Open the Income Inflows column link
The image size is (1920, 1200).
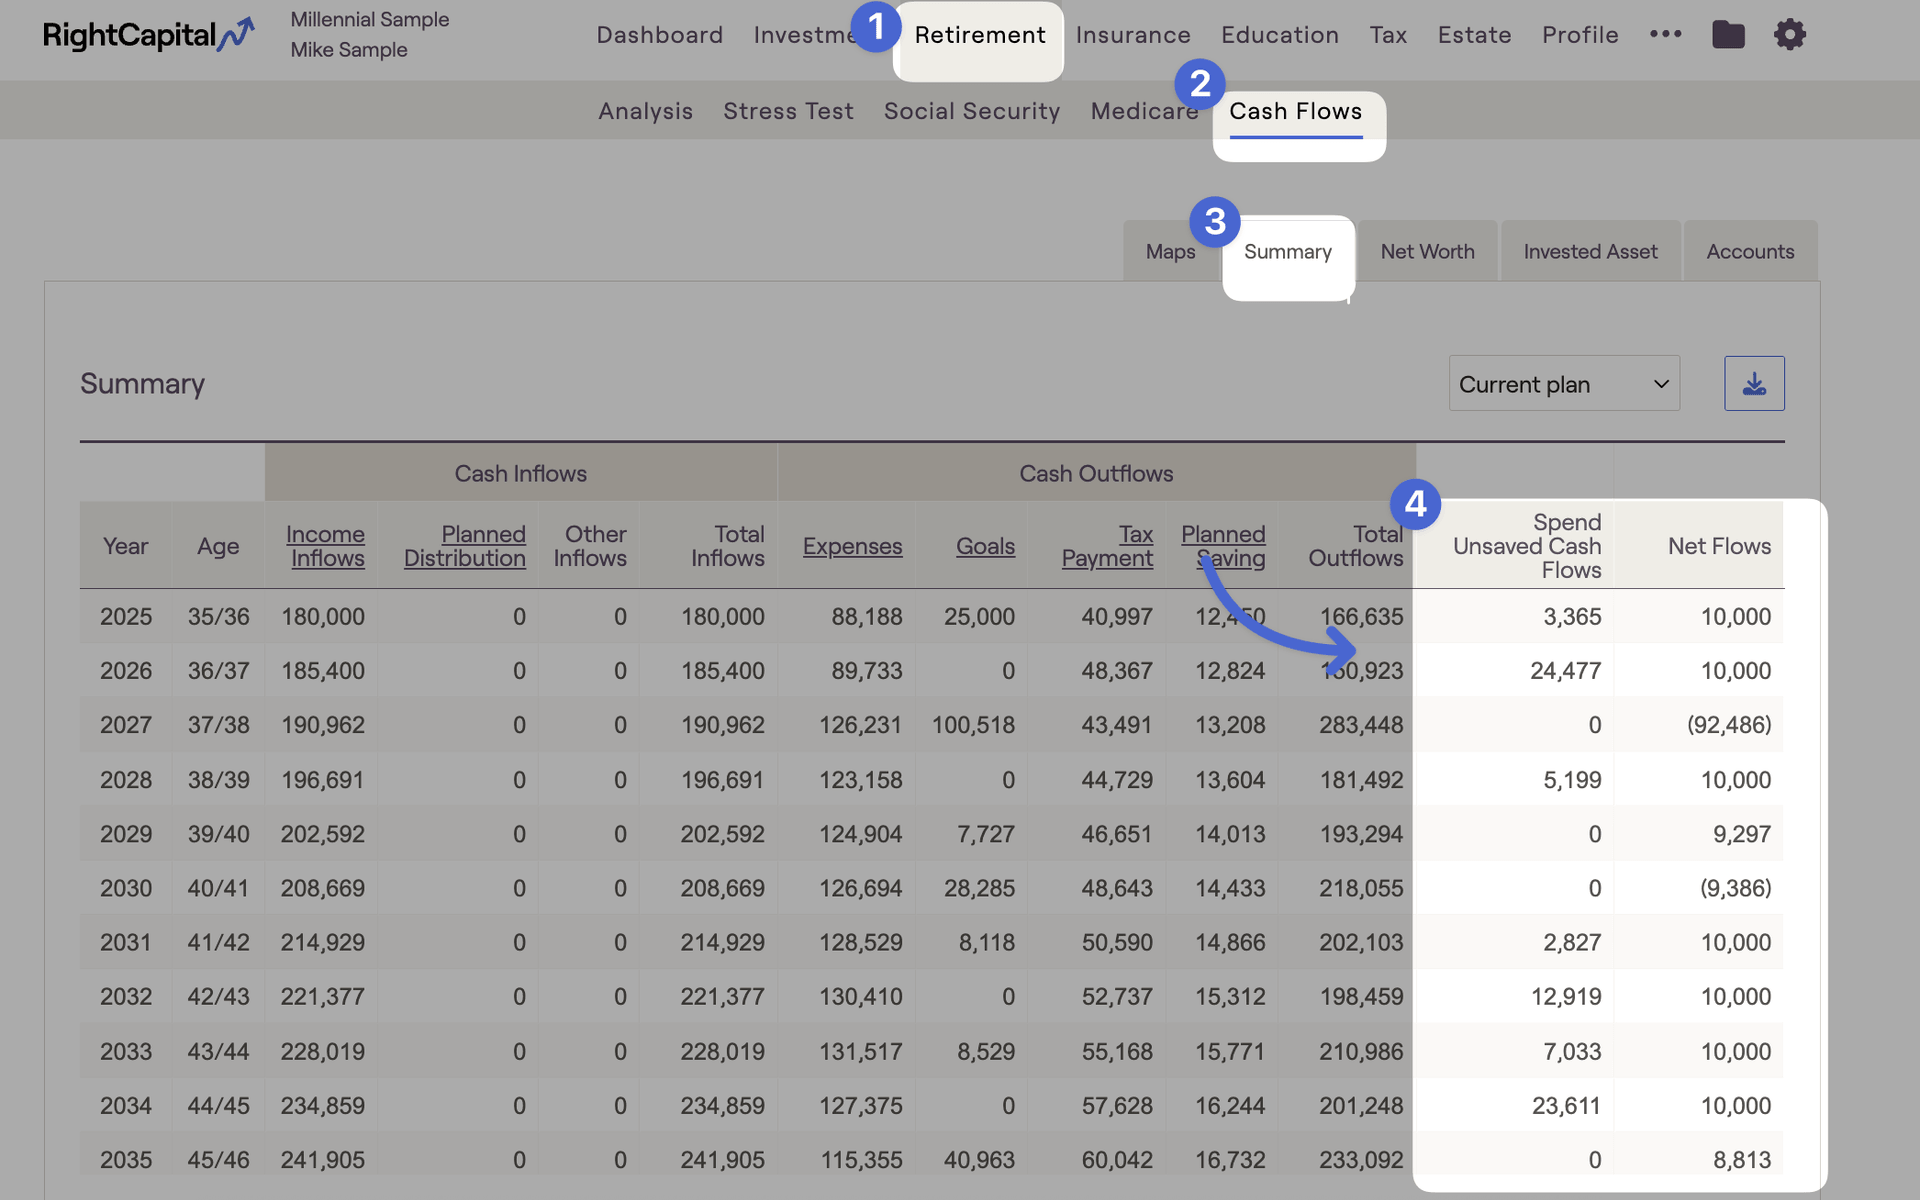(x=326, y=546)
